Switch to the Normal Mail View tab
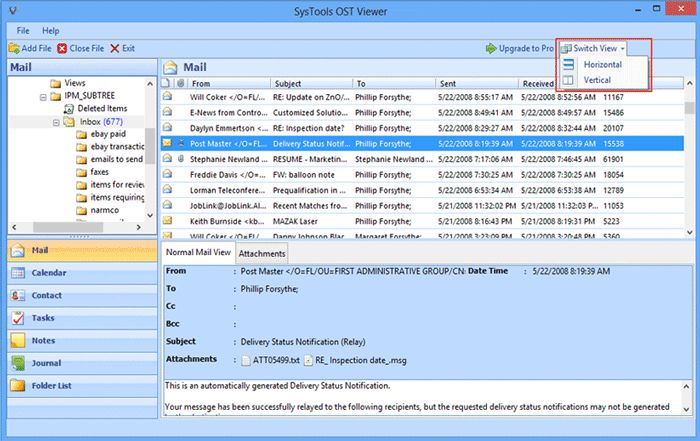The width and height of the screenshot is (700, 441). point(198,252)
